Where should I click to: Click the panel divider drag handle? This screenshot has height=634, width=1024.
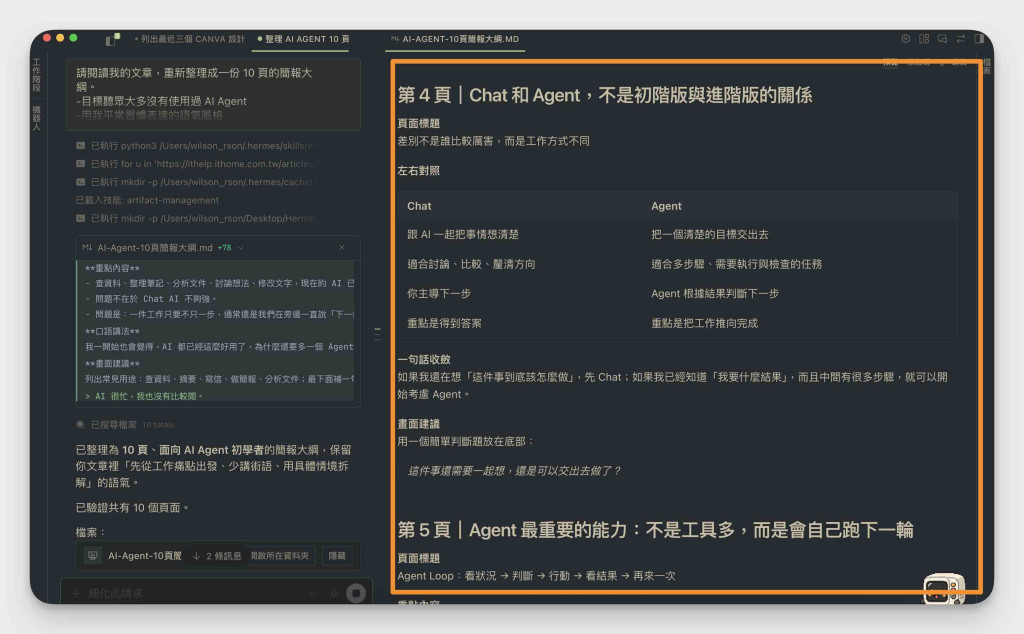tap(377, 334)
